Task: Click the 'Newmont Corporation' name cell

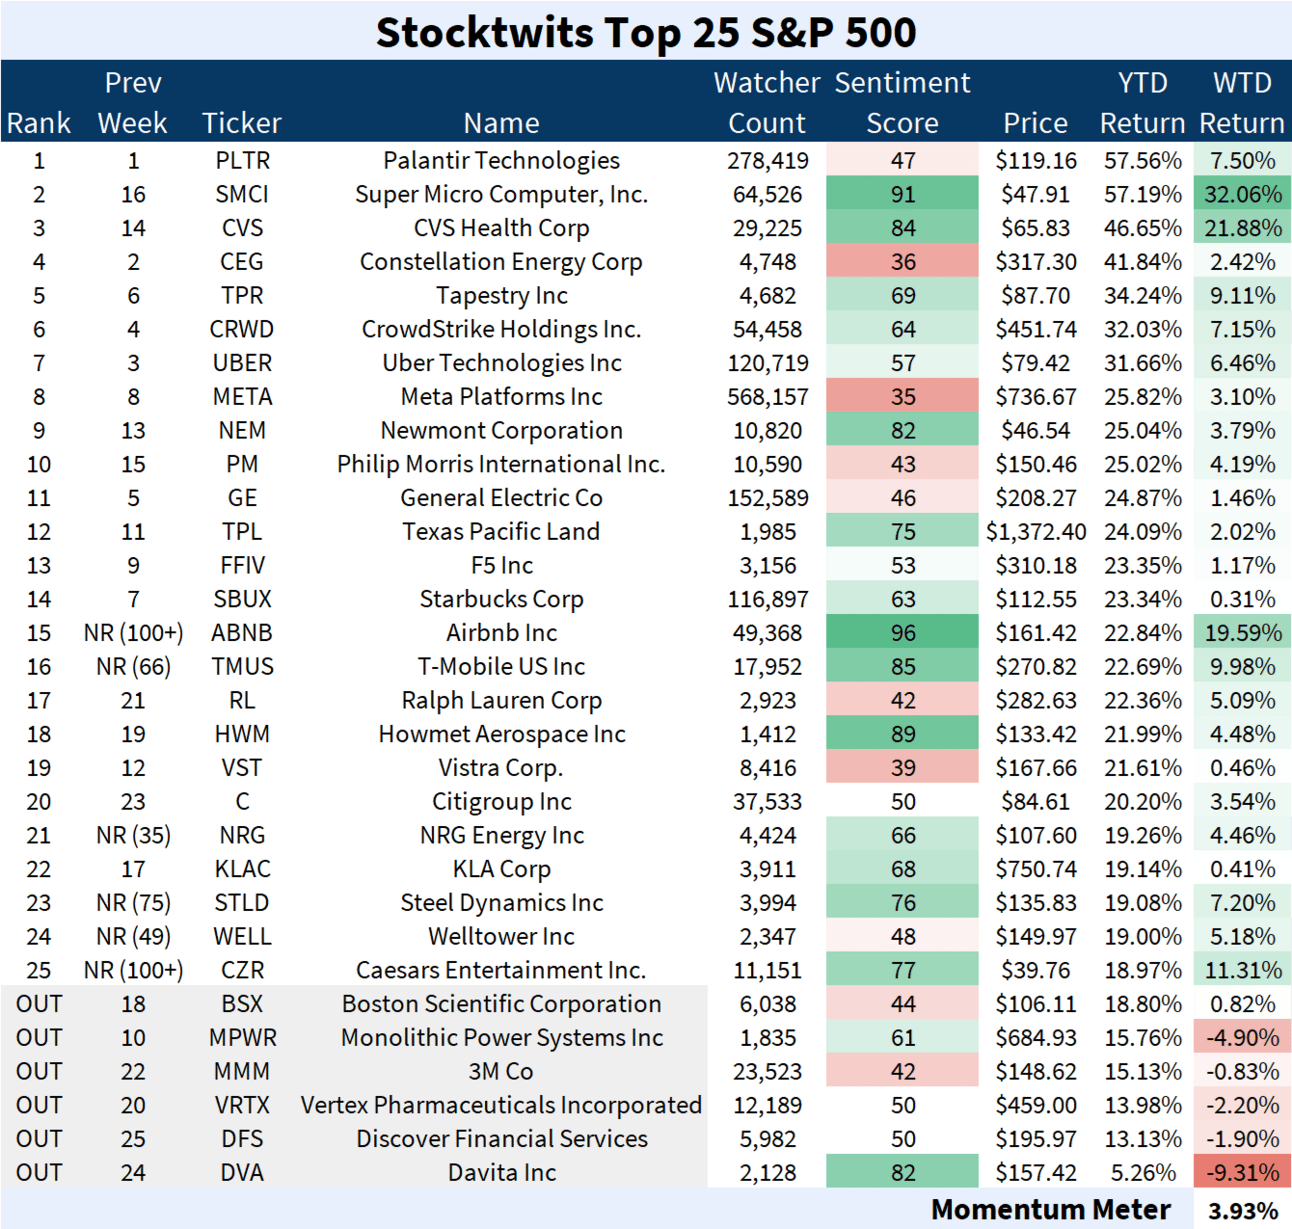Action: point(502,431)
